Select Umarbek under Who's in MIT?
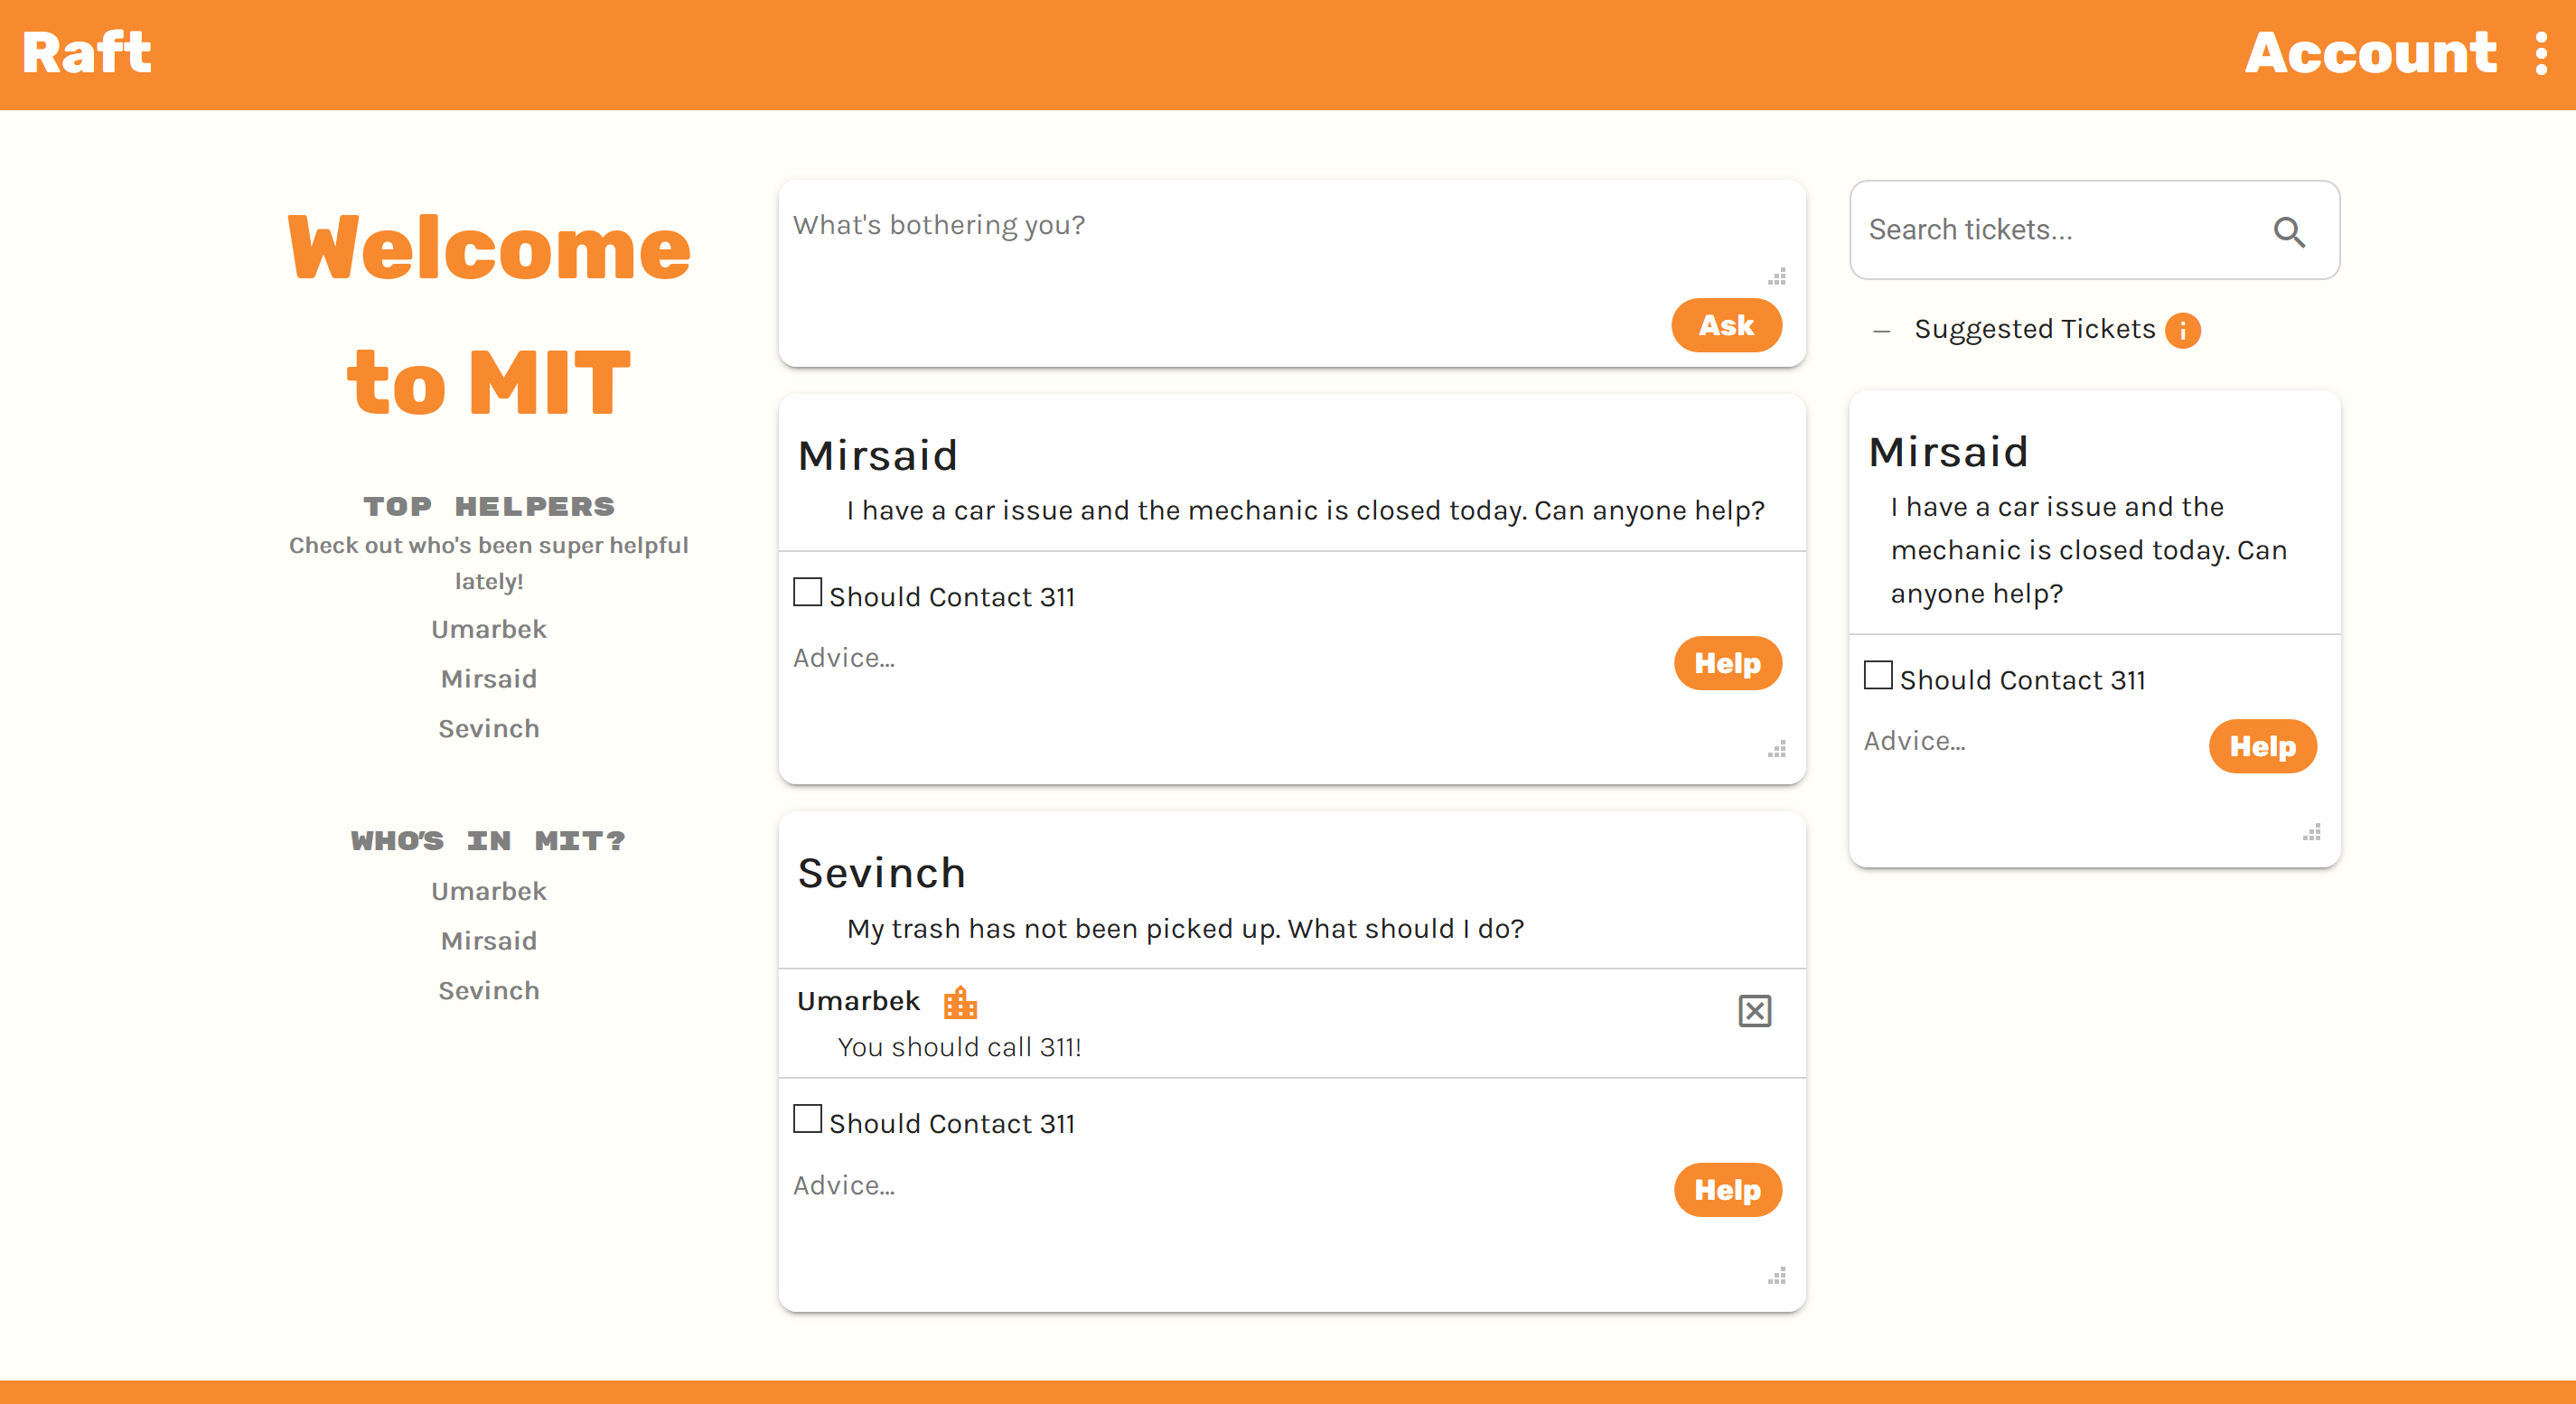 (489, 891)
